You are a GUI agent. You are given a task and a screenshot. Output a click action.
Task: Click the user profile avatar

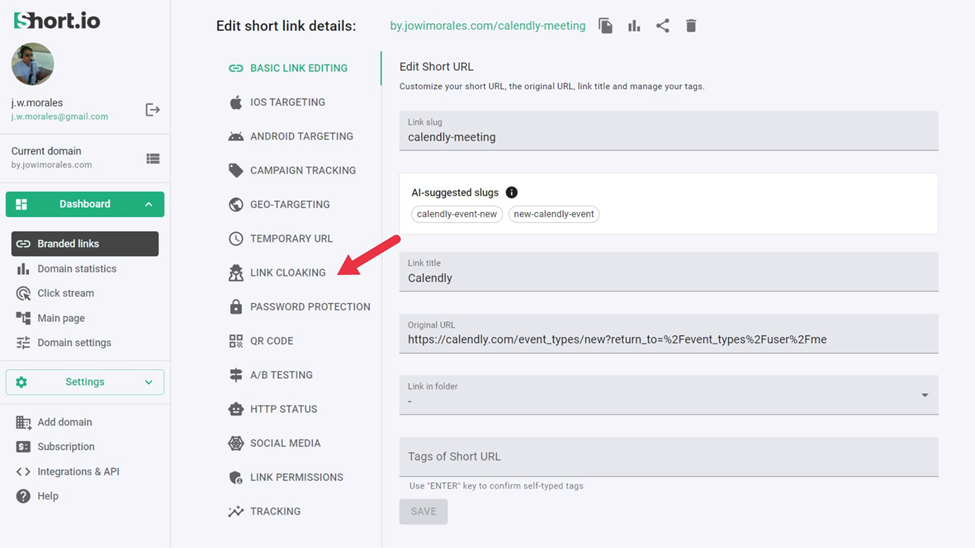[32, 64]
